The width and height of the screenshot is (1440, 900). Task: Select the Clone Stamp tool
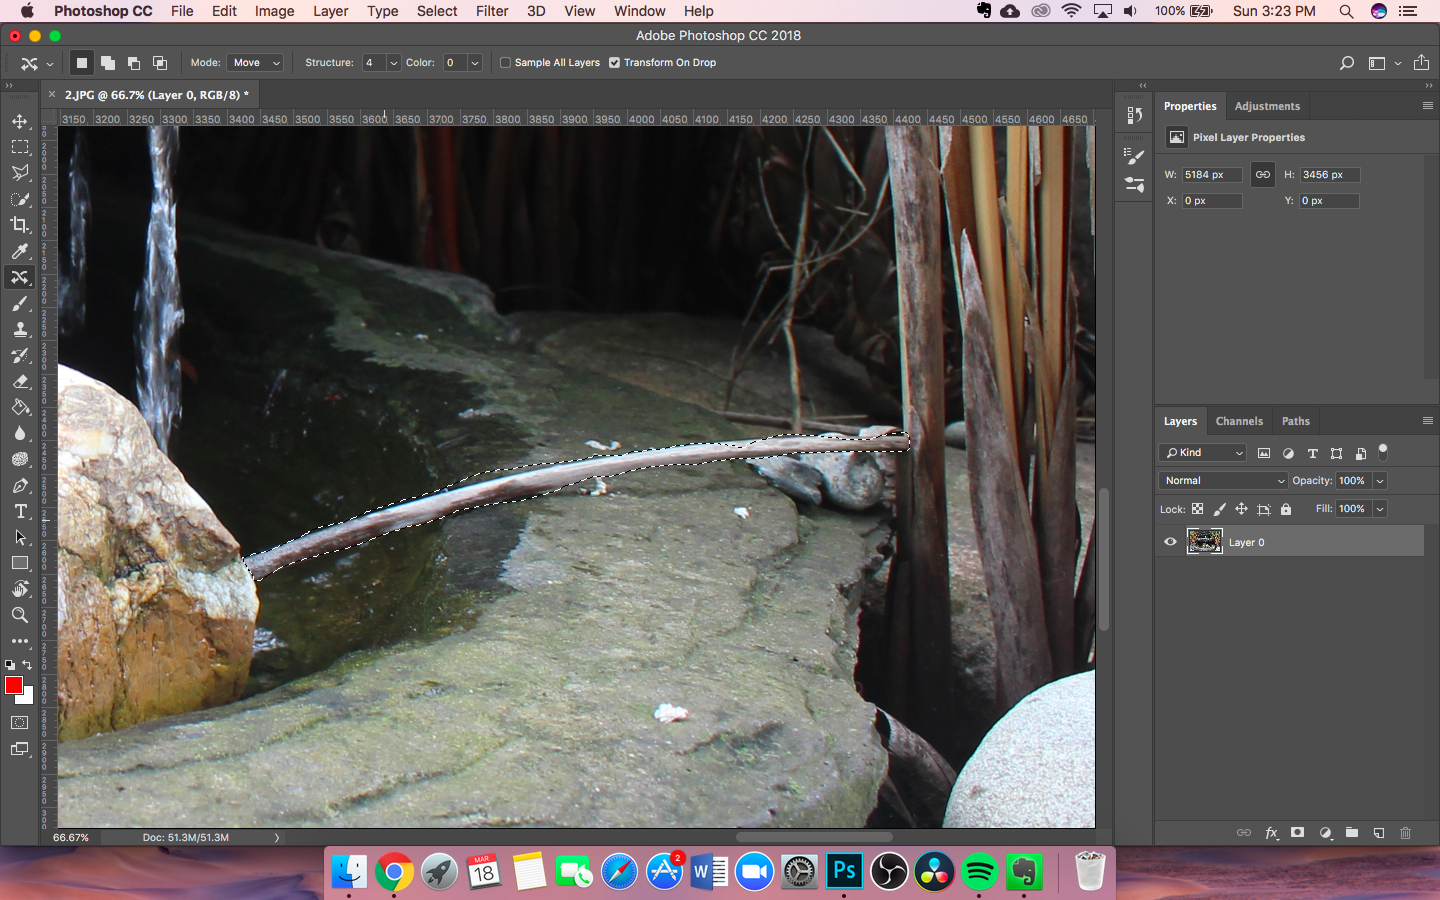20,329
